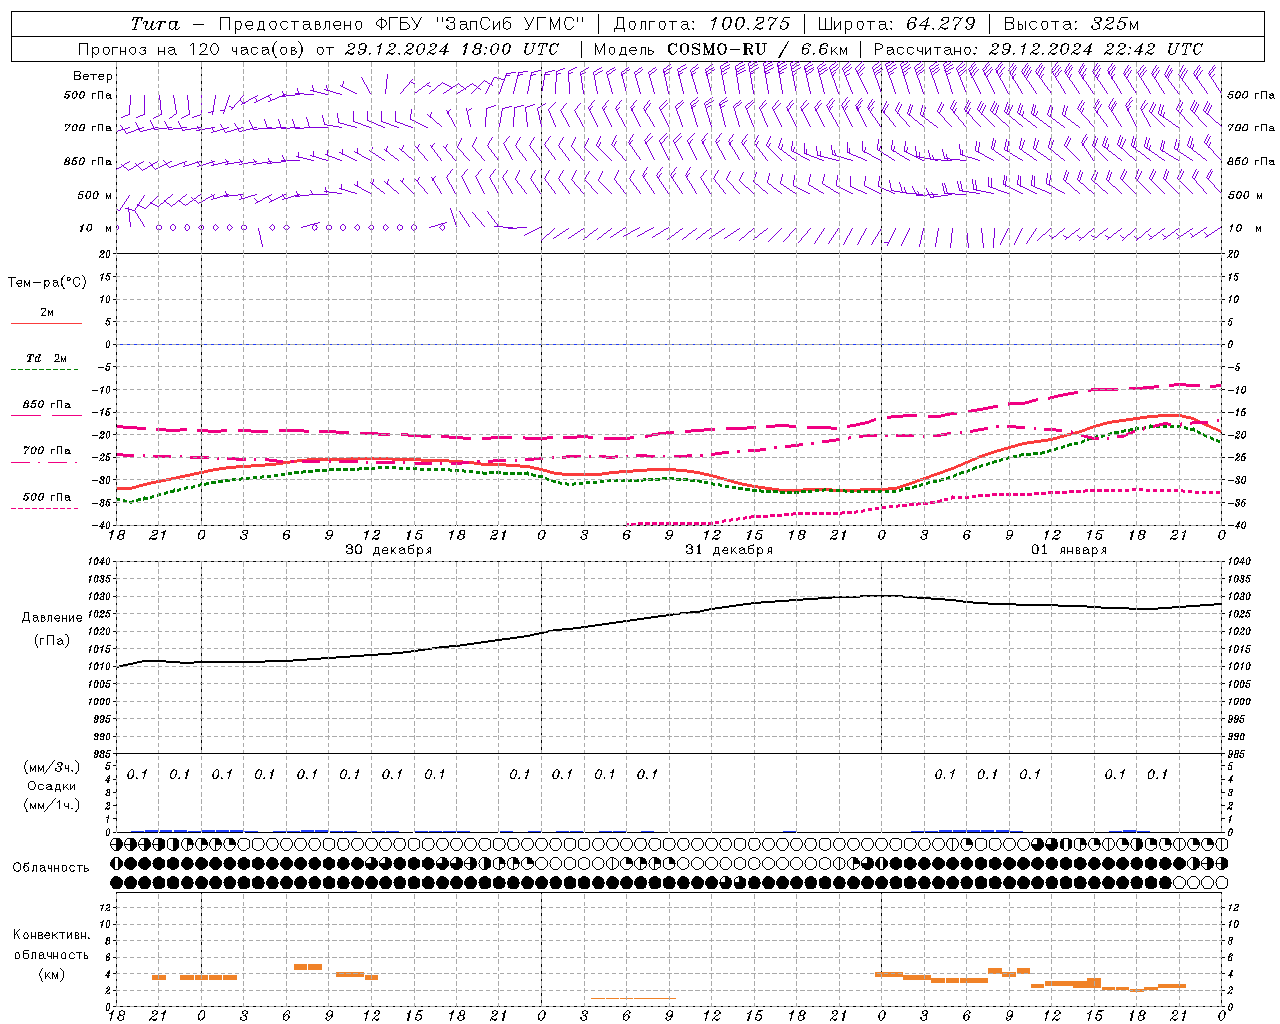Screen dimensions: 1280x1024
Task: Click "850 гПа" in the temperature legend
Action: (47, 405)
